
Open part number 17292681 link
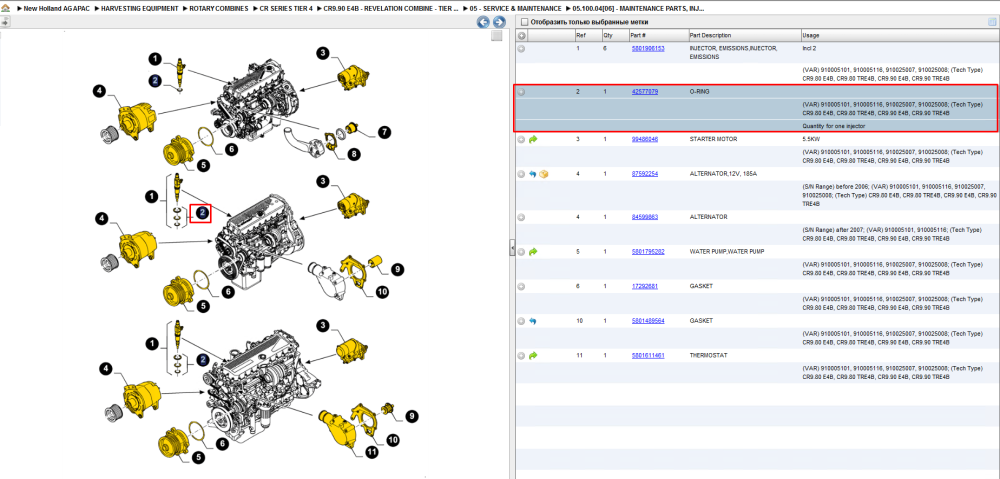644,286
